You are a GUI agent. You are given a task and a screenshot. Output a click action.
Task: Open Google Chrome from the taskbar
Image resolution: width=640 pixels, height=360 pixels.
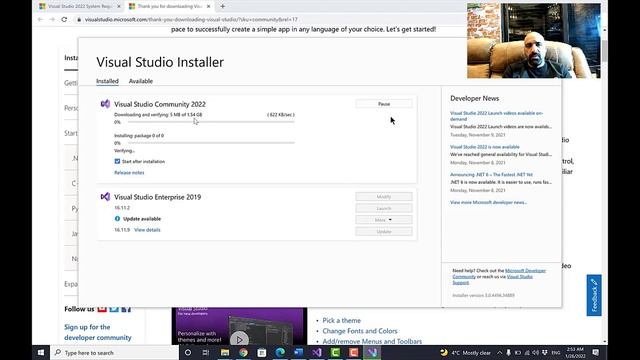[243, 353]
